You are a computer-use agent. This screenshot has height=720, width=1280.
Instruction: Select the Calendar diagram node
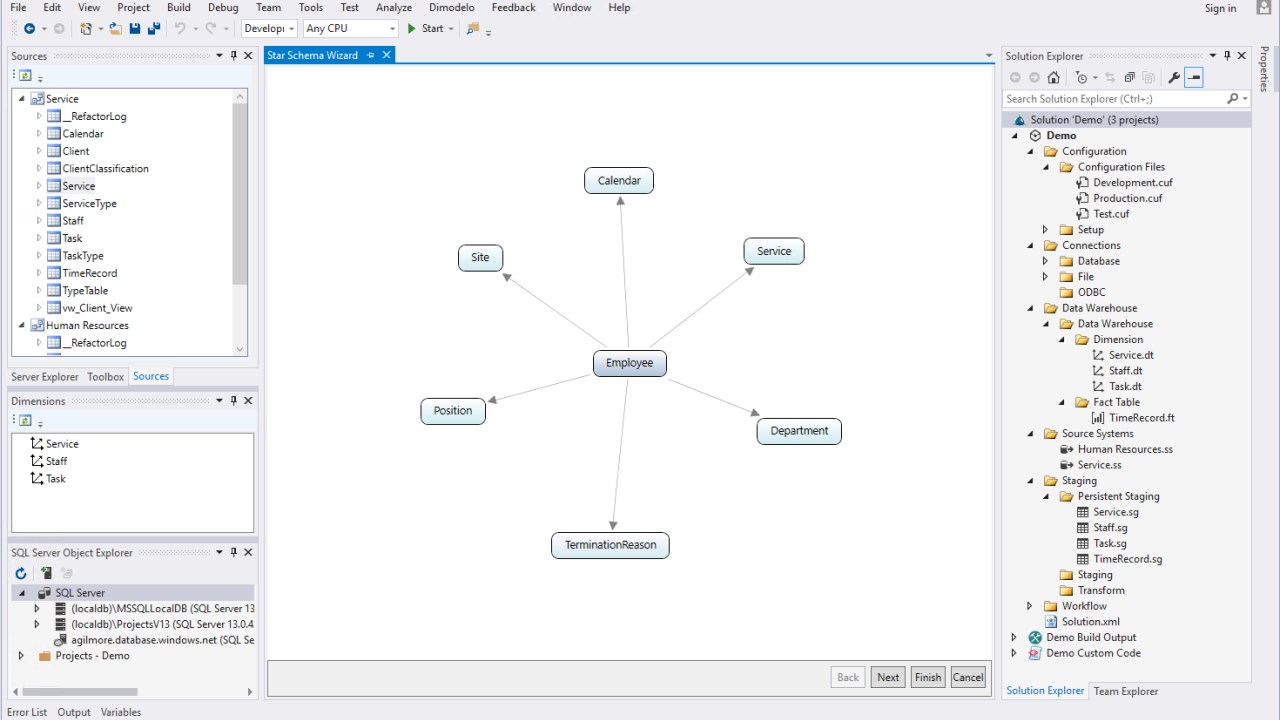(619, 181)
